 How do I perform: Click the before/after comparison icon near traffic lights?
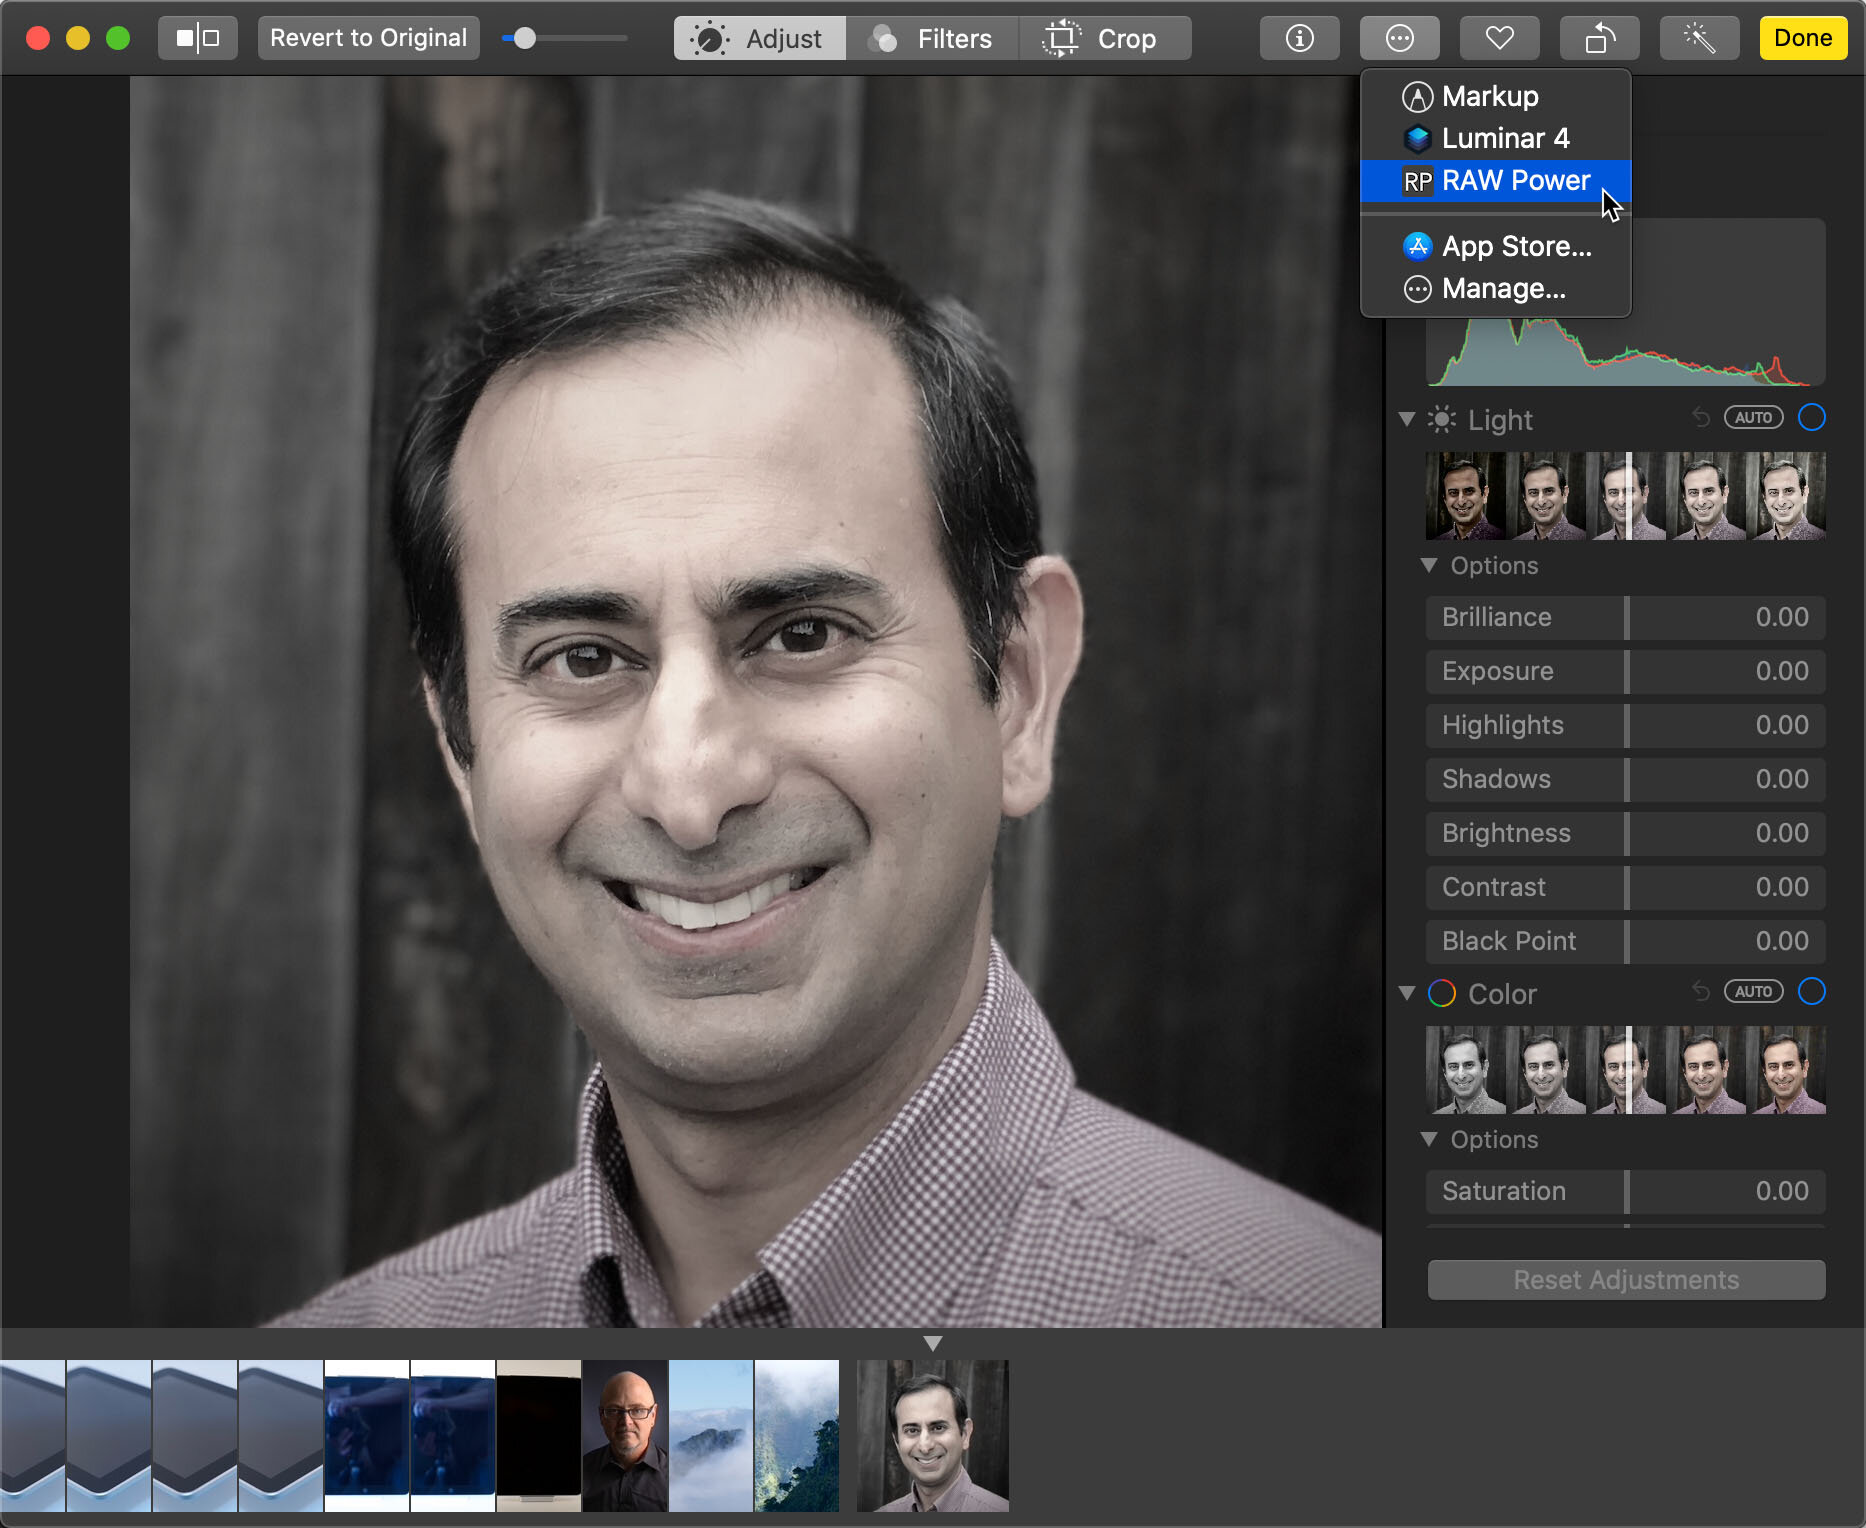pyautogui.click(x=197, y=38)
